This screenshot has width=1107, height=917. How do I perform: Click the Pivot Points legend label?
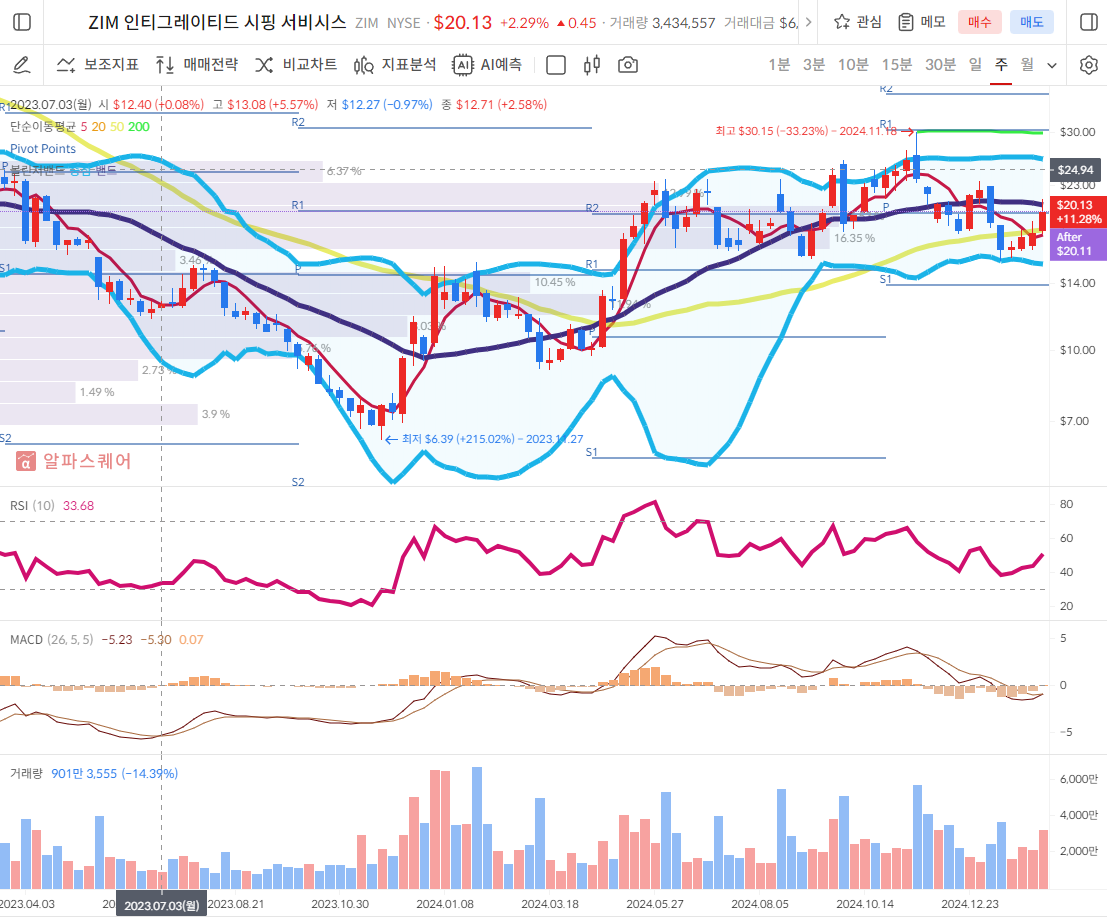pyautogui.click(x=42, y=149)
